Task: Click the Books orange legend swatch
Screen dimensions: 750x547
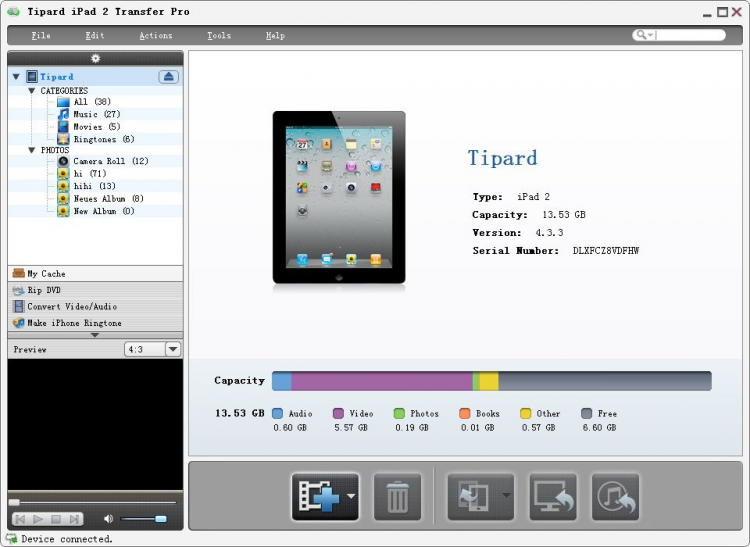Action: 464,413
